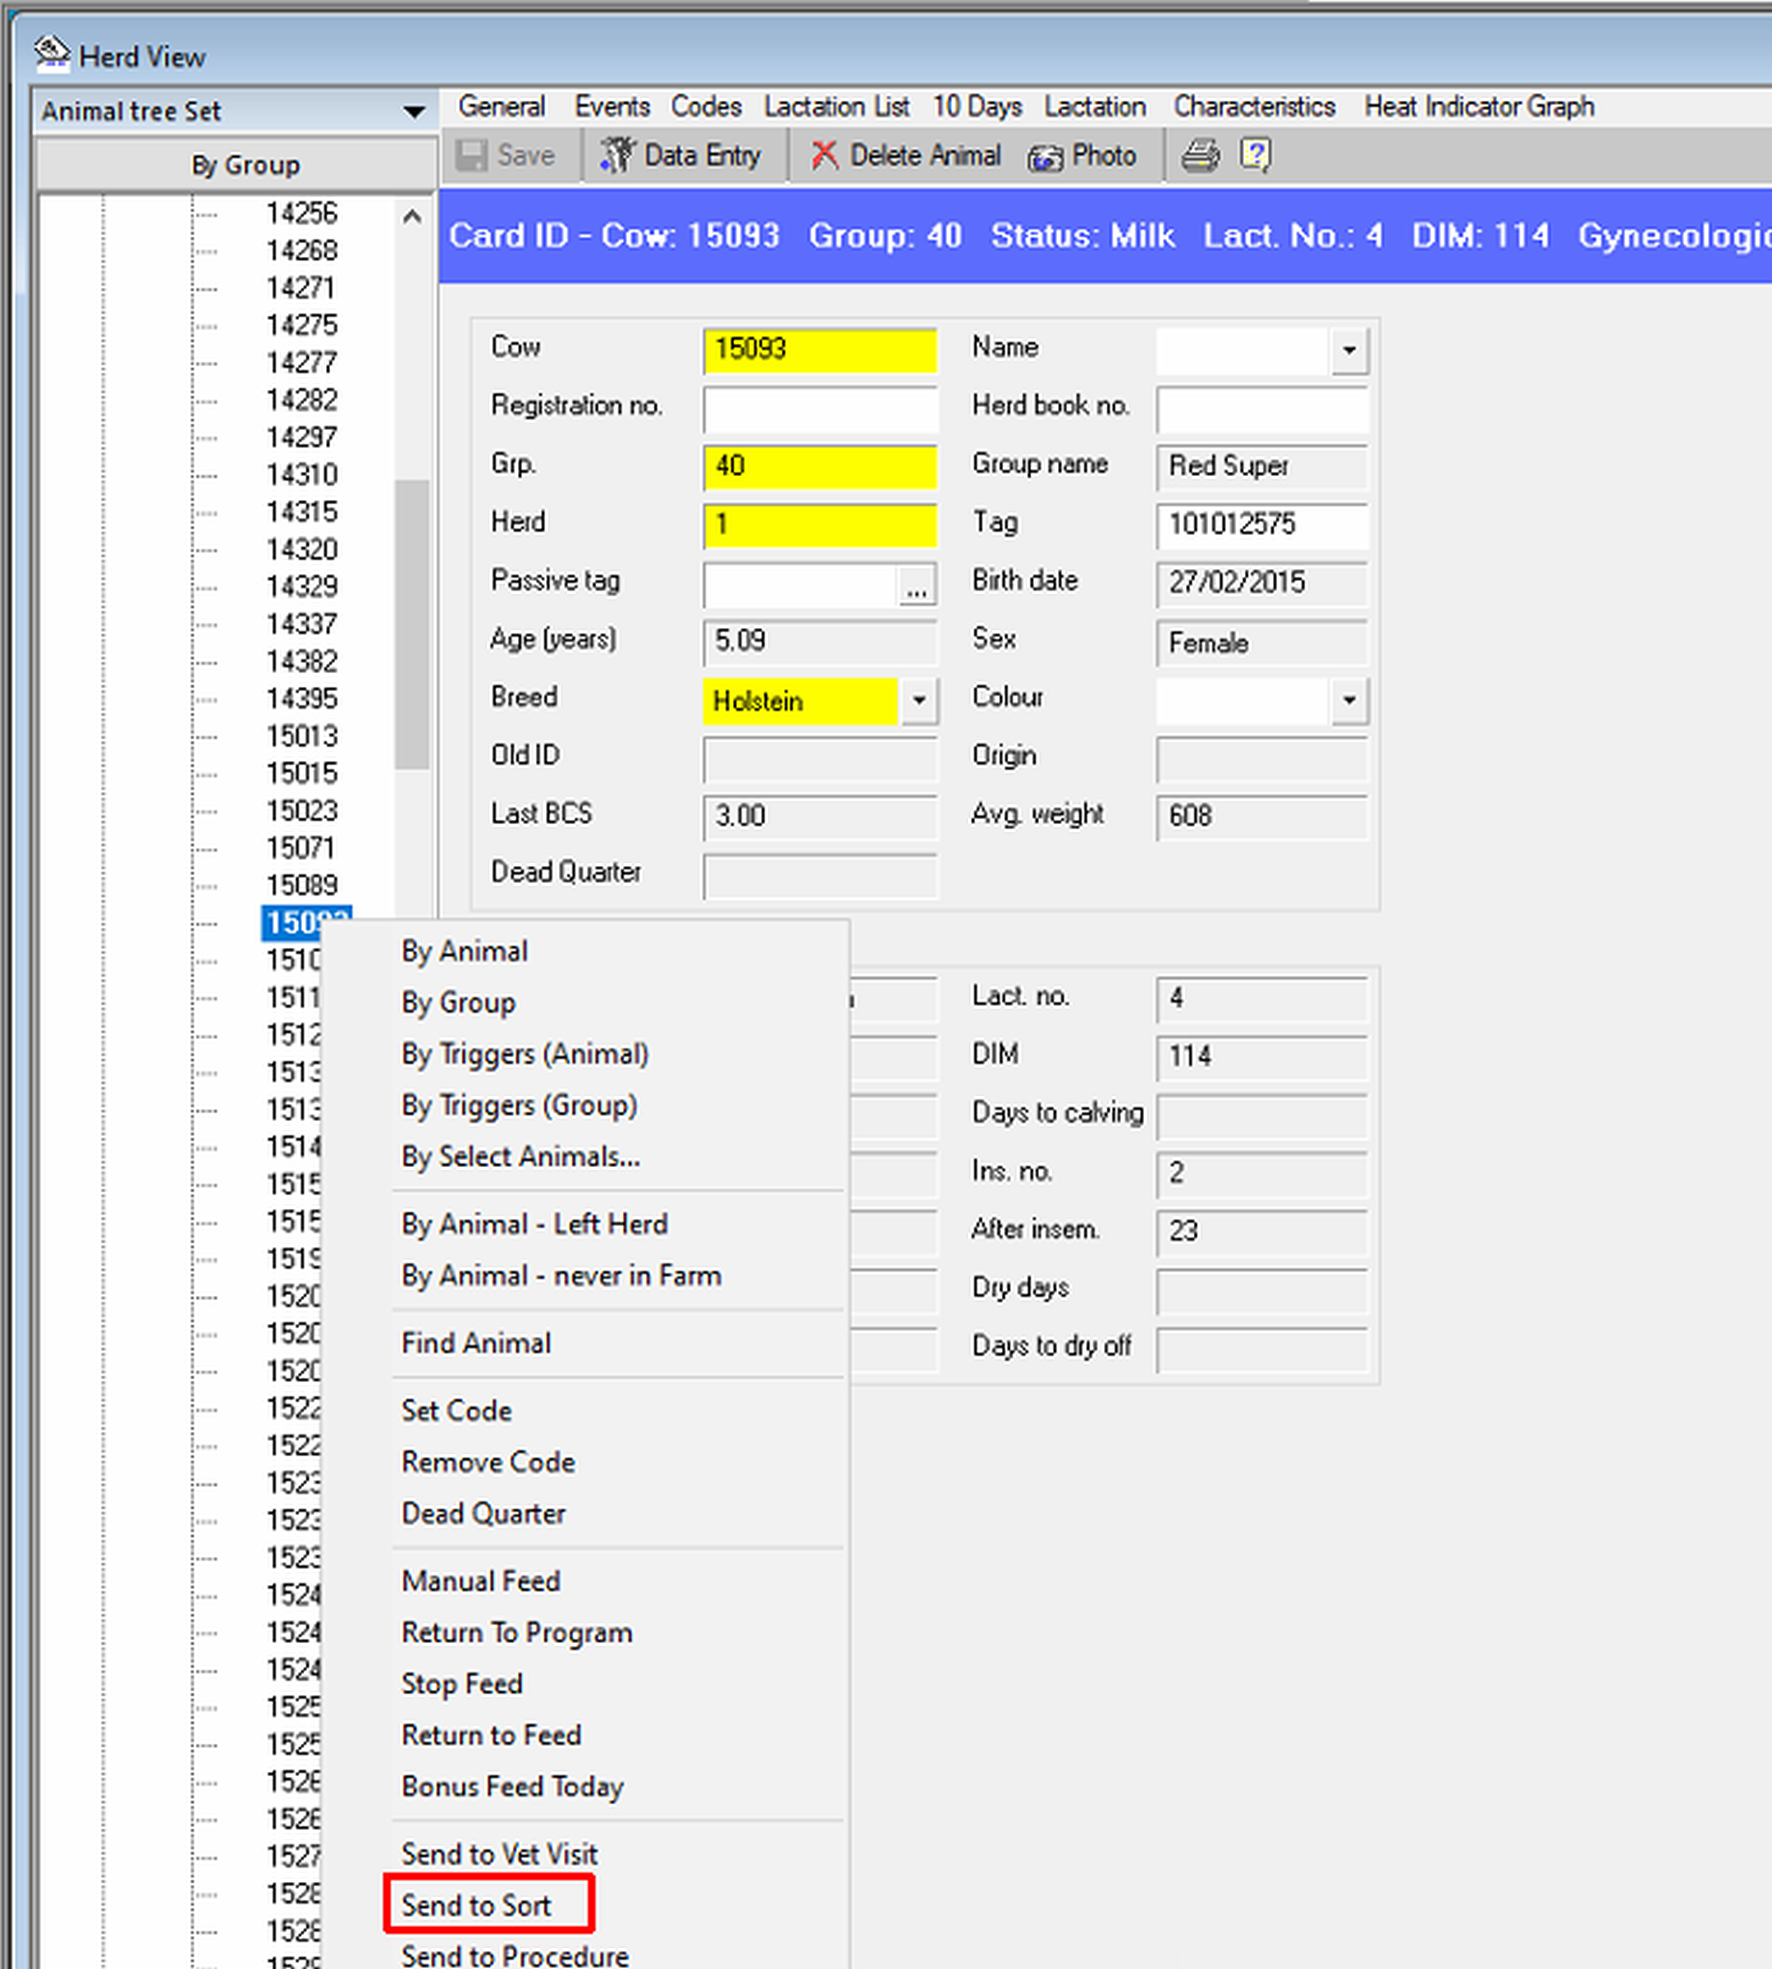Click the printer icon in toolbar
The image size is (1772, 1969).
pyautogui.click(x=1200, y=156)
